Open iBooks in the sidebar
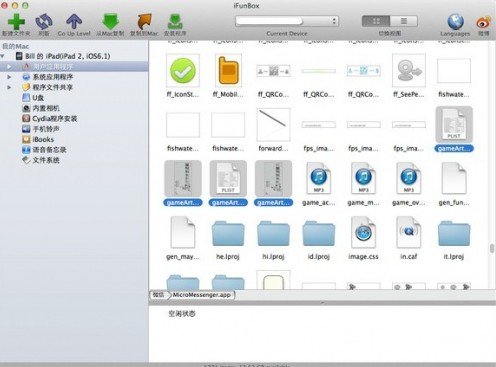 (x=38, y=139)
